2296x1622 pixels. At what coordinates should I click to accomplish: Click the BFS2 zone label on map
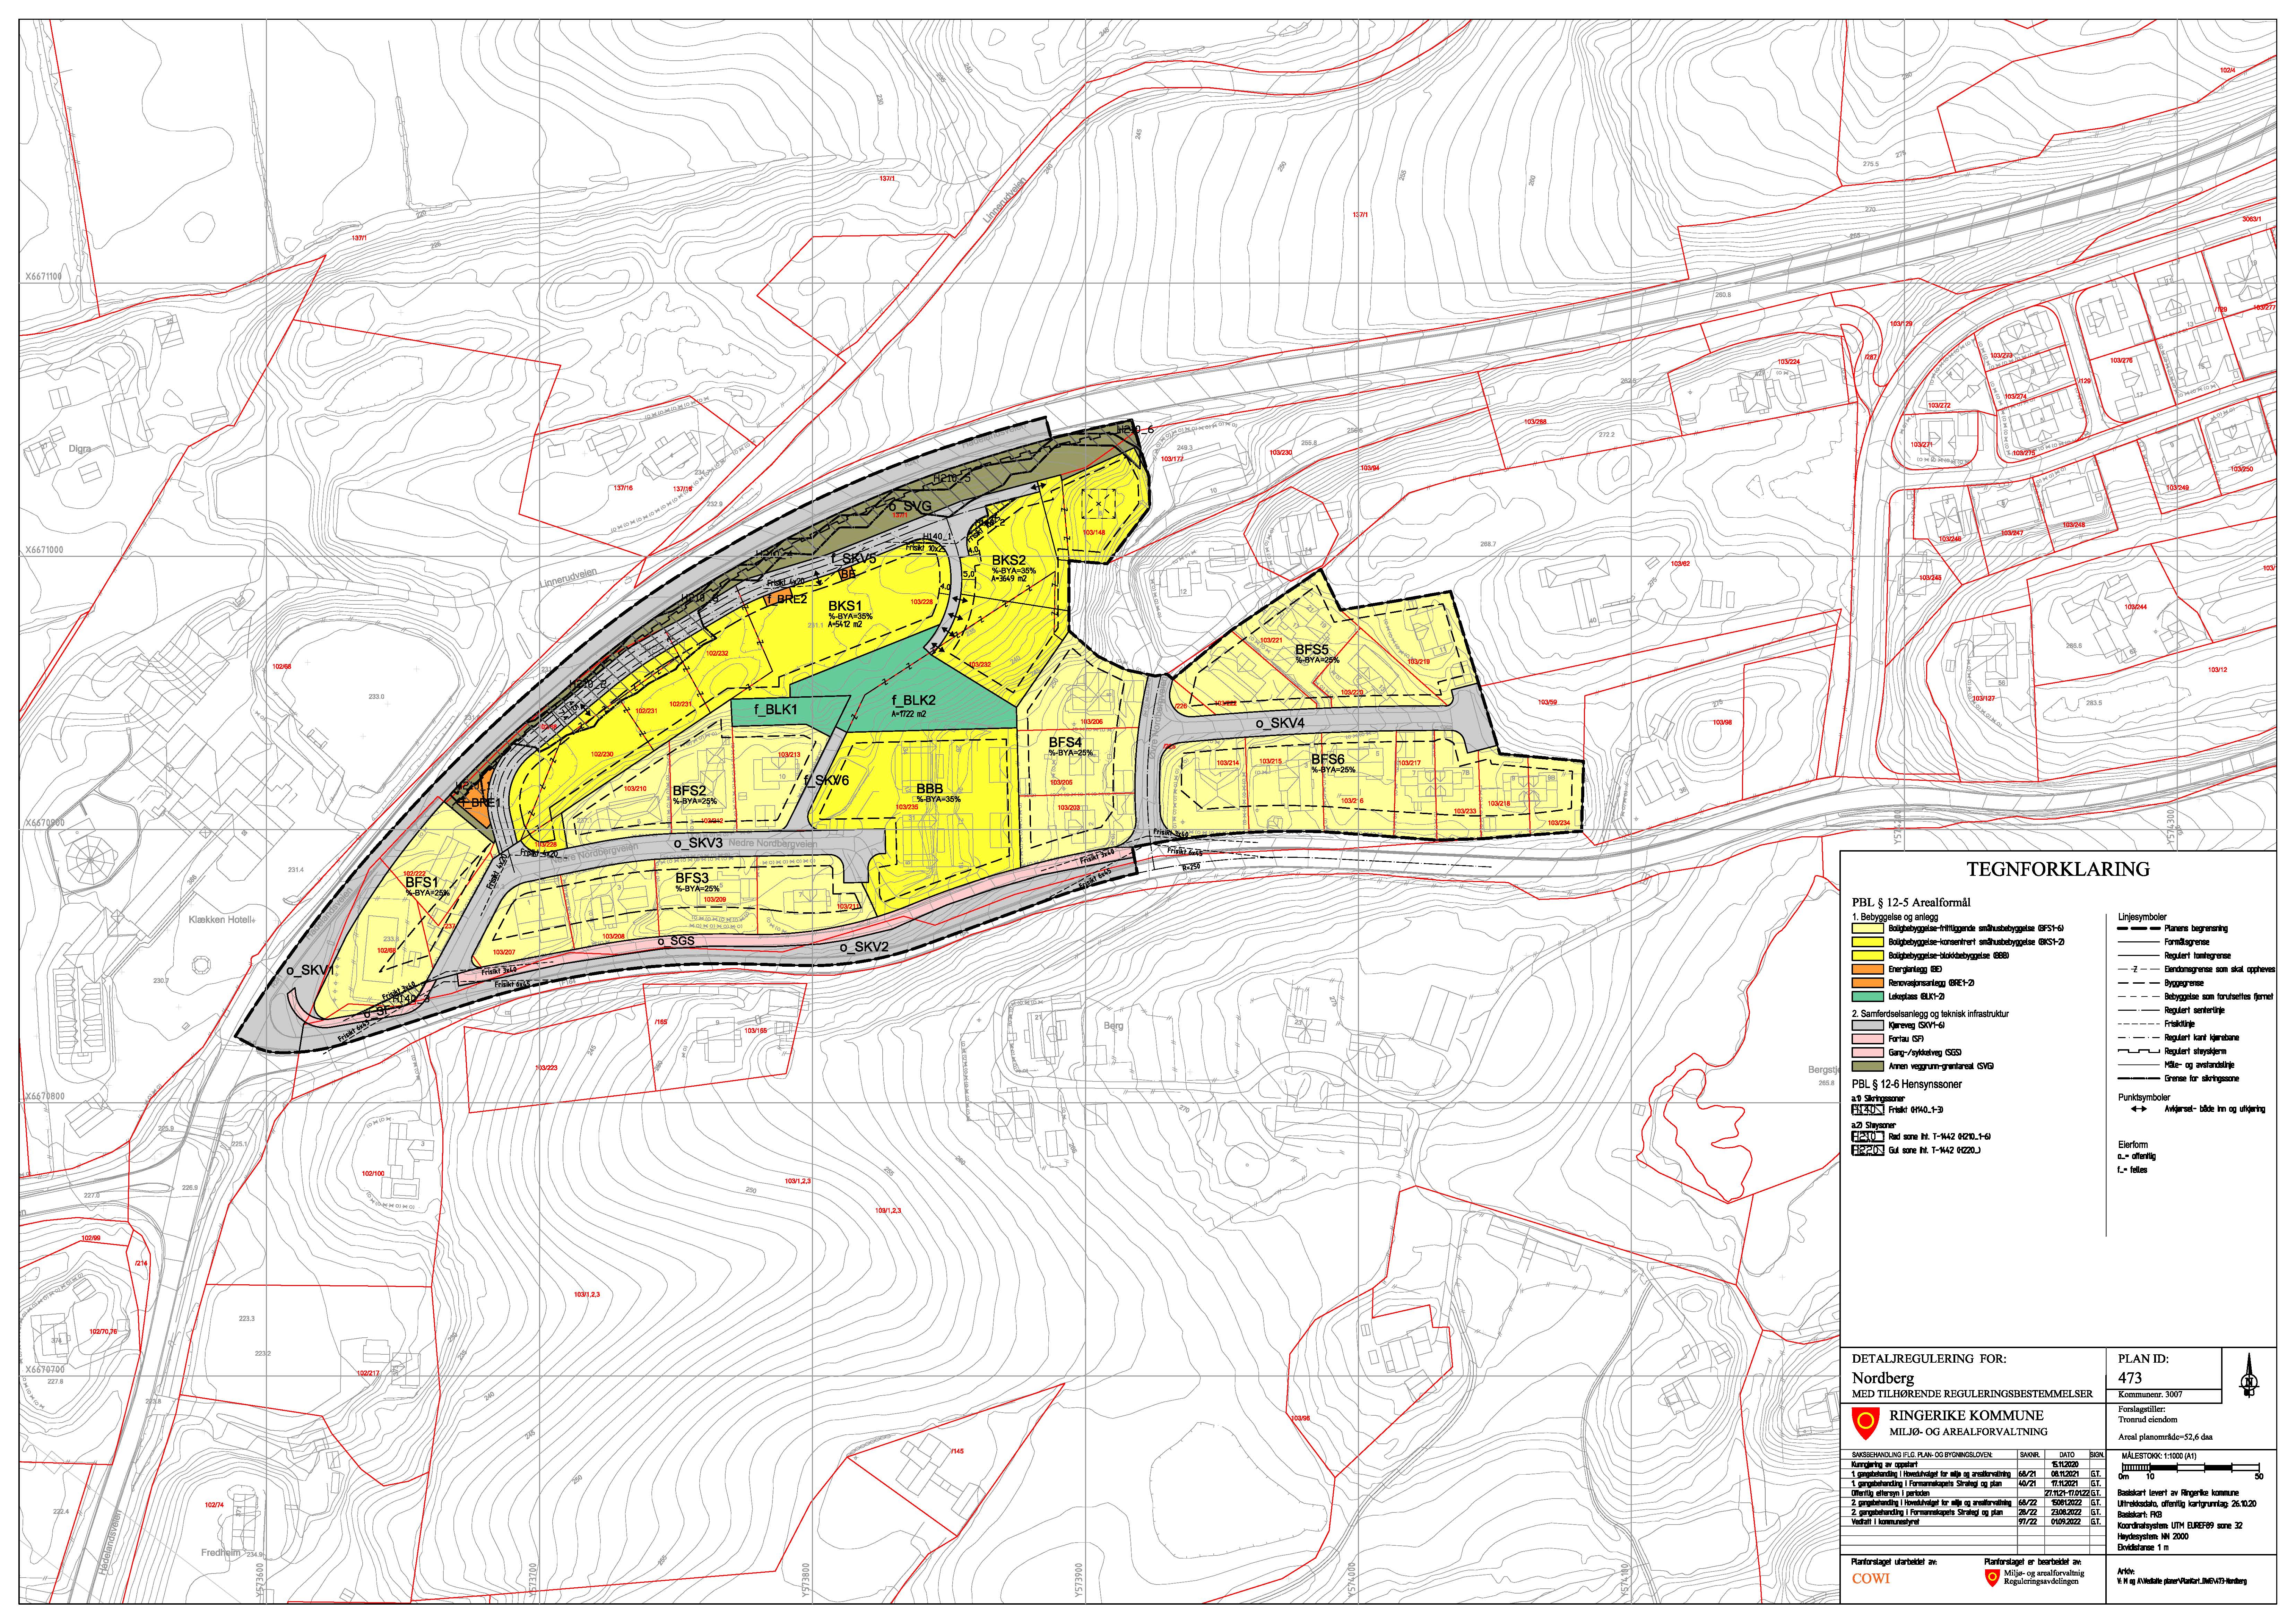(690, 791)
